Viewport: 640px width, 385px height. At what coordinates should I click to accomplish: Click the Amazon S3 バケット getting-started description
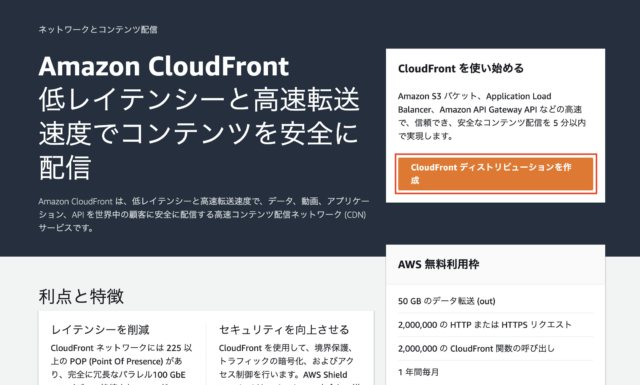(x=492, y=116)
